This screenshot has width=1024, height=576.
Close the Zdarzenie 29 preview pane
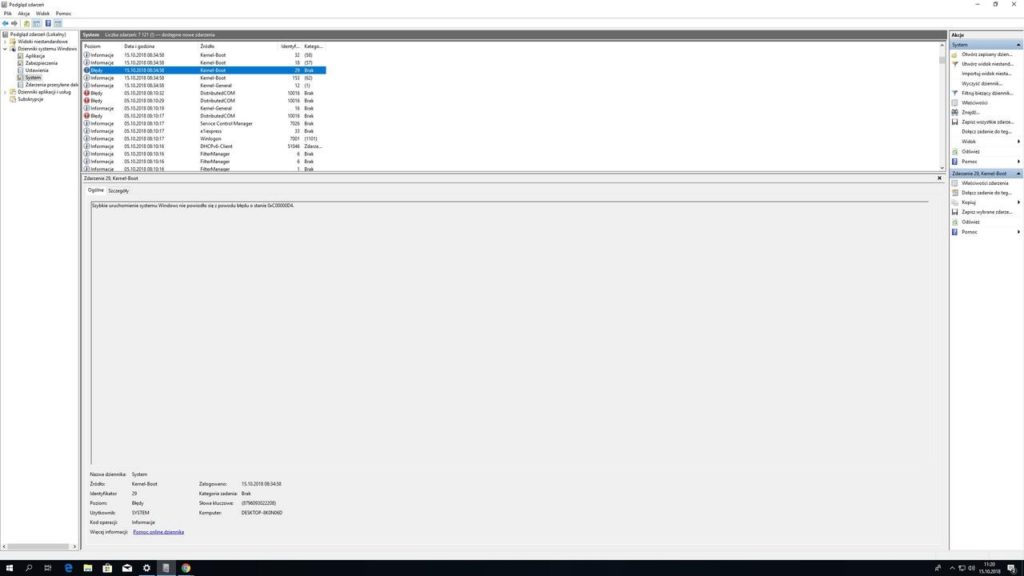point(940,178)
